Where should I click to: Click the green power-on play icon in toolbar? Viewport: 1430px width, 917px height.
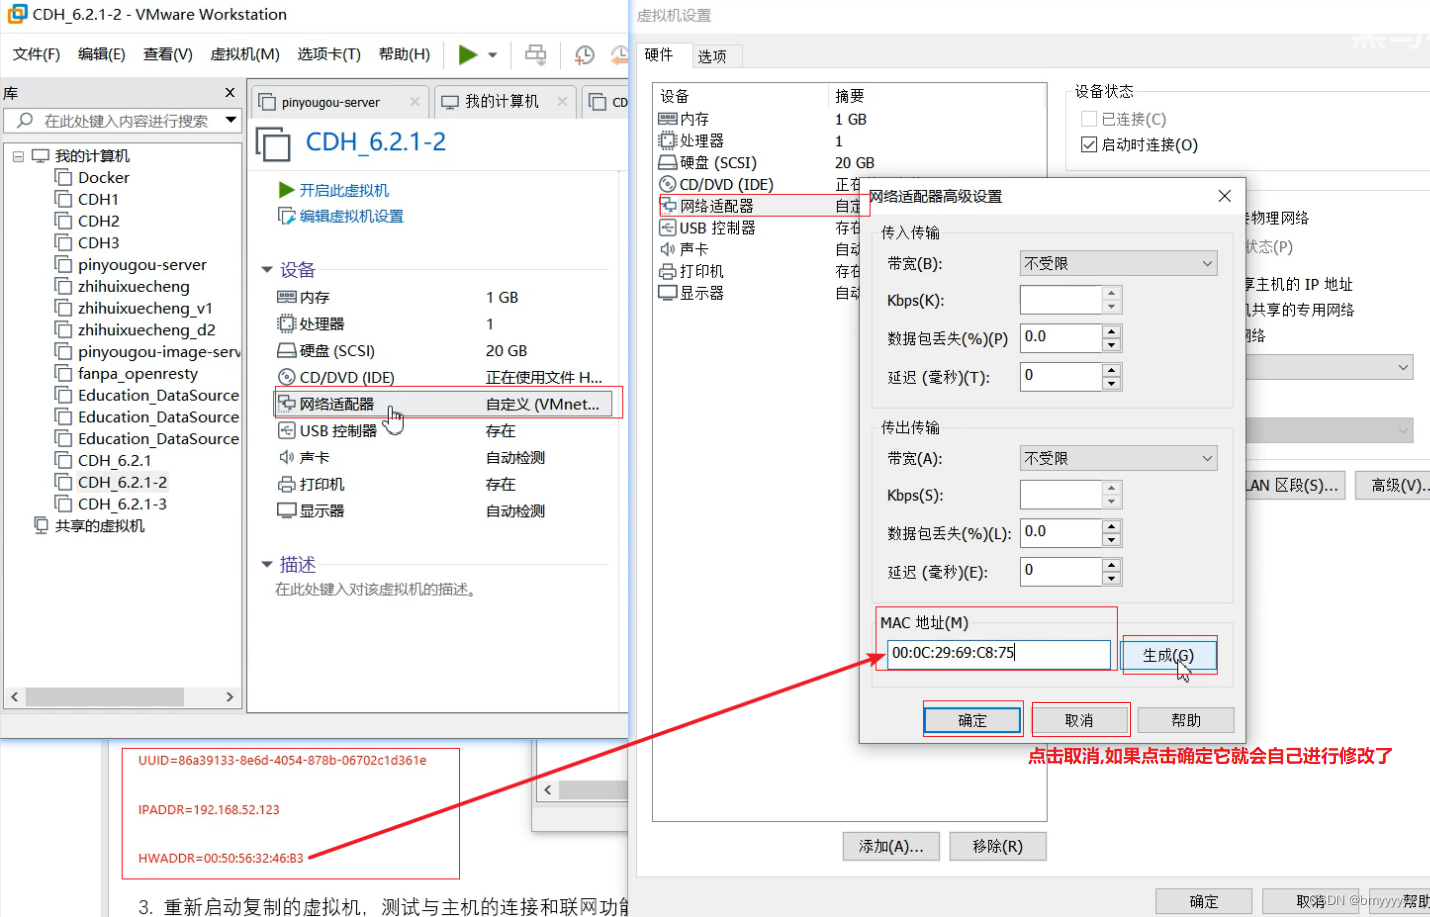click(467, 54)
